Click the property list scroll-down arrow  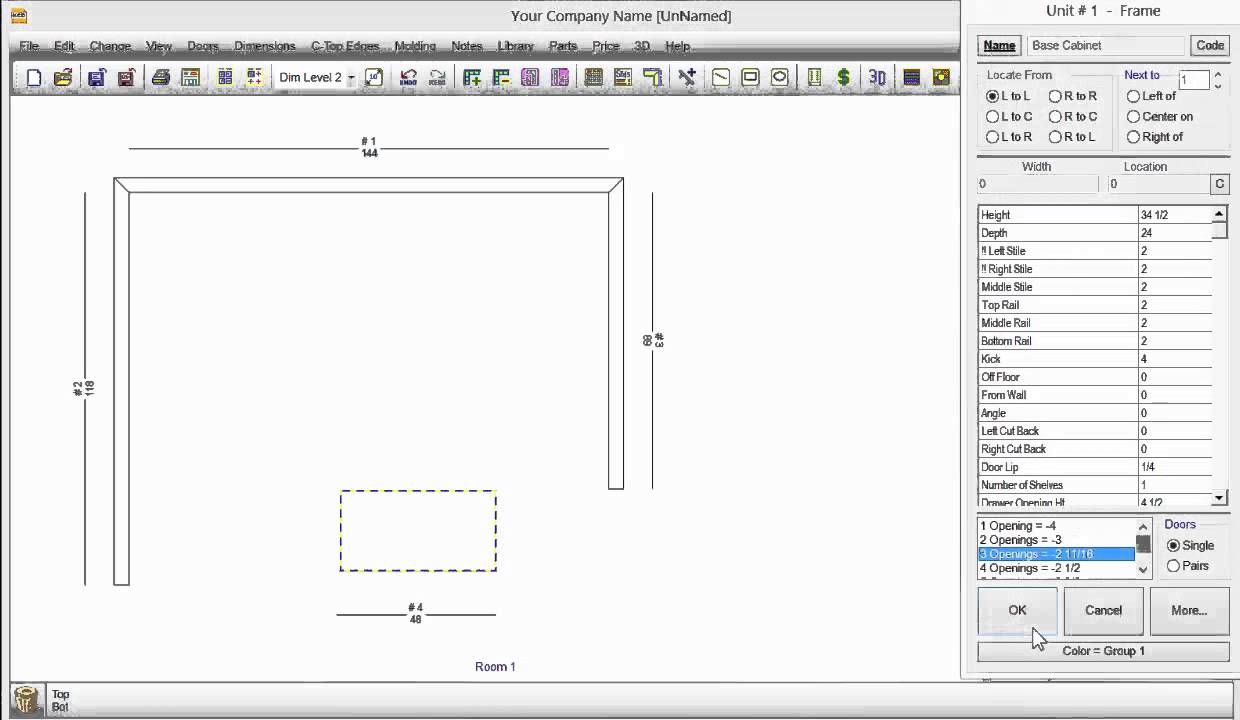coord(1219,498)
